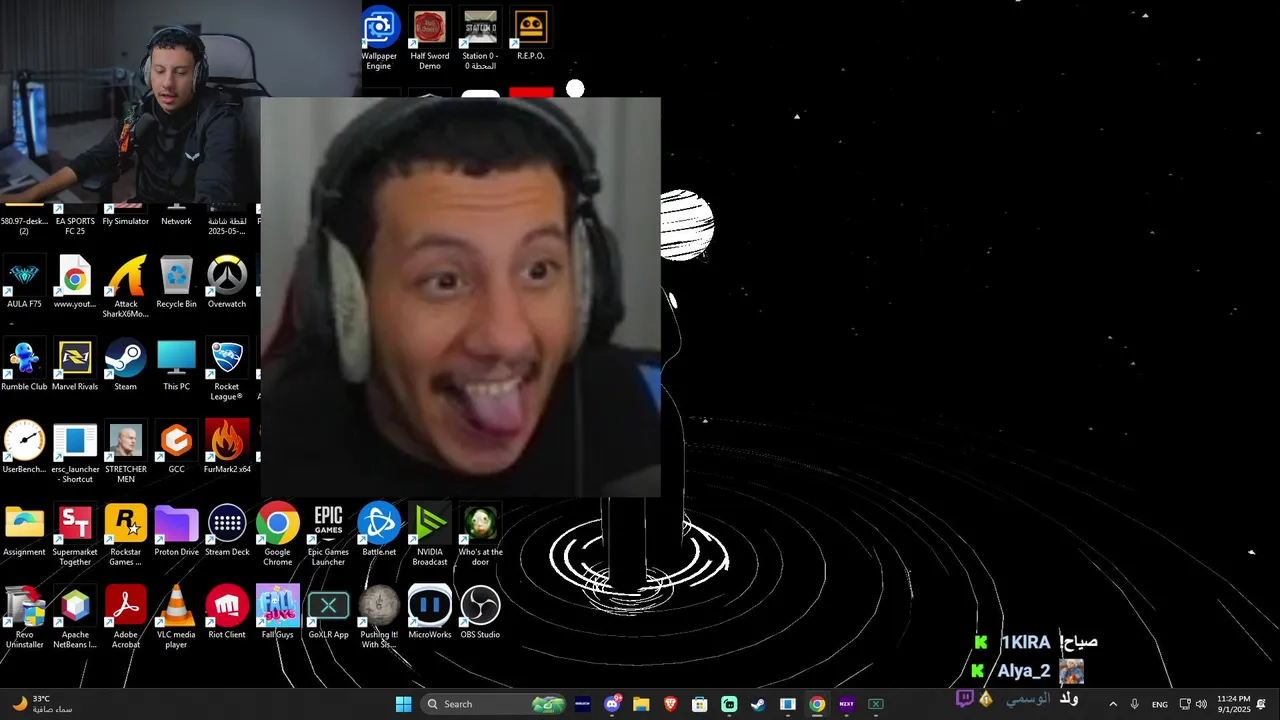Open the Station 0 game icon

coord(480,40)
